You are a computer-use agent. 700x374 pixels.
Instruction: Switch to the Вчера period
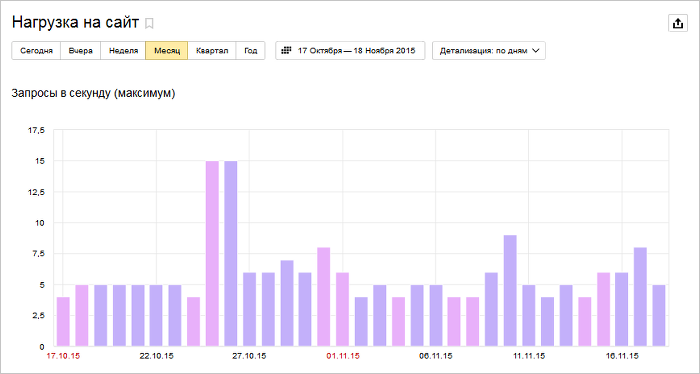(x=81, y=50)
